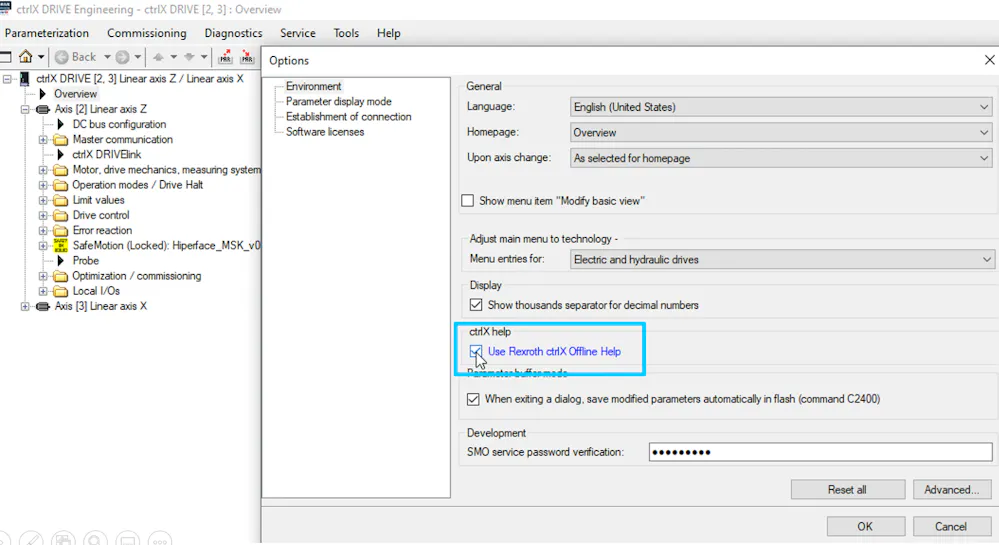Open the Commissioning menu

[x=147, y=33]
